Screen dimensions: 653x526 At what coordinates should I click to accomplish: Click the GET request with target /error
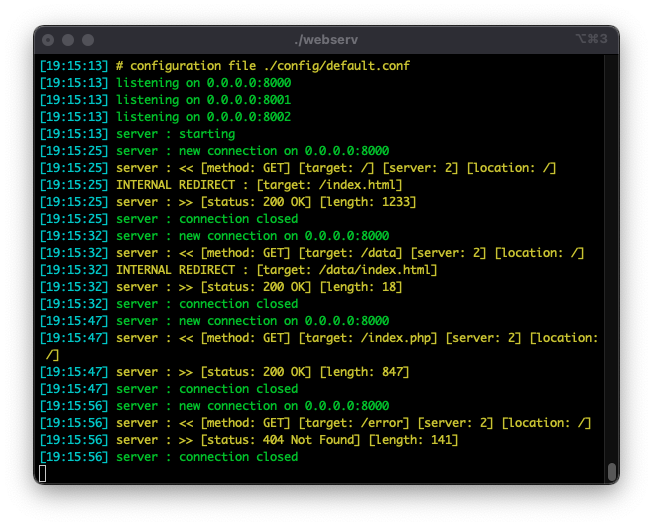coord(315,423)
